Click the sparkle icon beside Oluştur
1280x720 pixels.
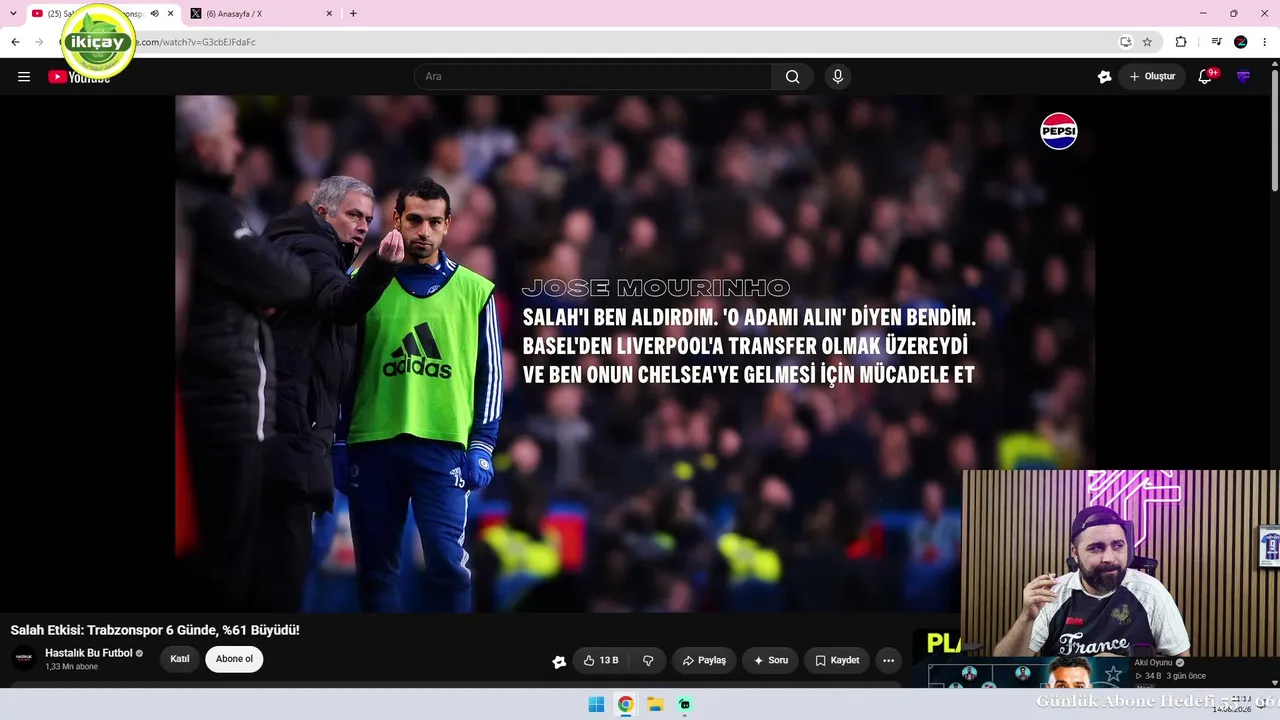pyautogui.click(x=1104, y=77)
